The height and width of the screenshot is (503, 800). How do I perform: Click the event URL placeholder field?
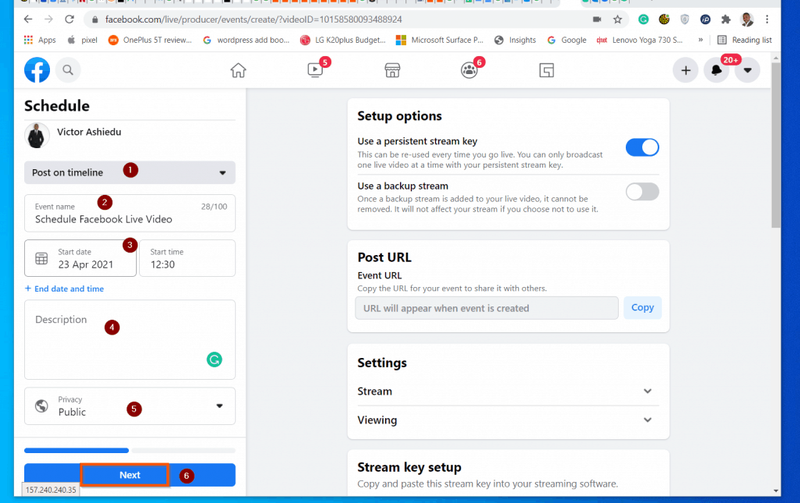click(487, 308)
